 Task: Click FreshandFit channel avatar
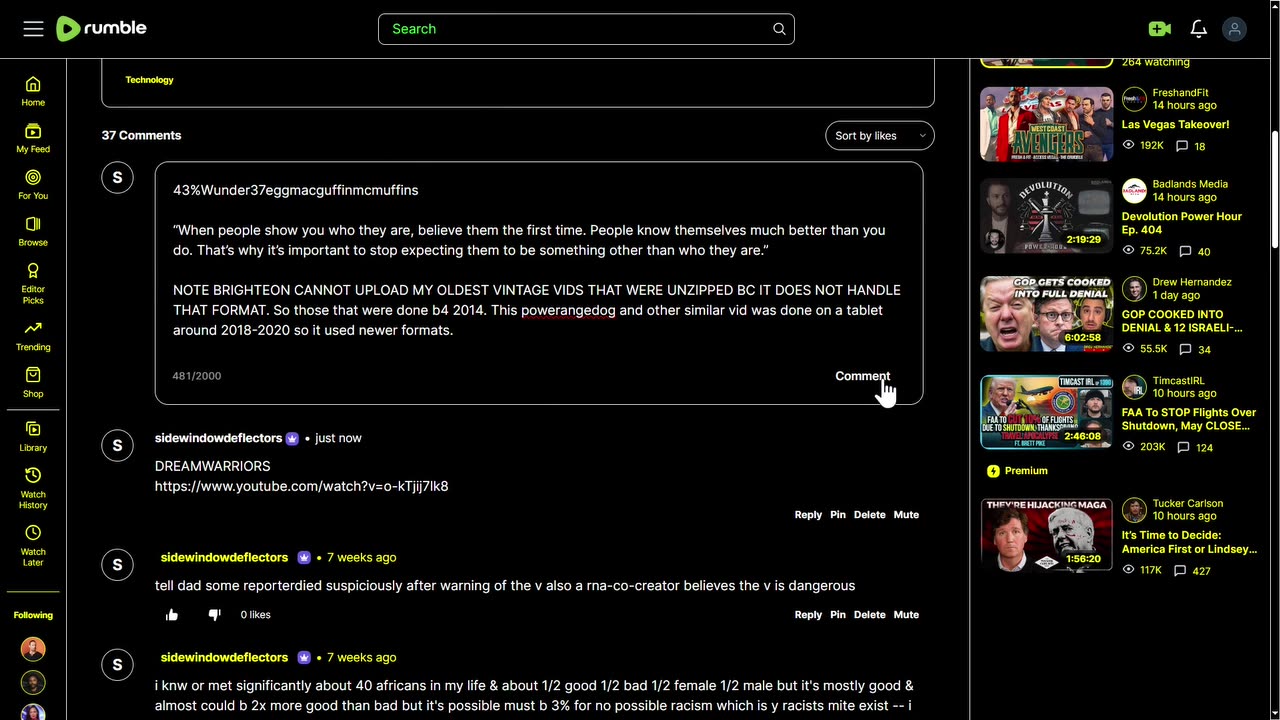(1134, 99)
